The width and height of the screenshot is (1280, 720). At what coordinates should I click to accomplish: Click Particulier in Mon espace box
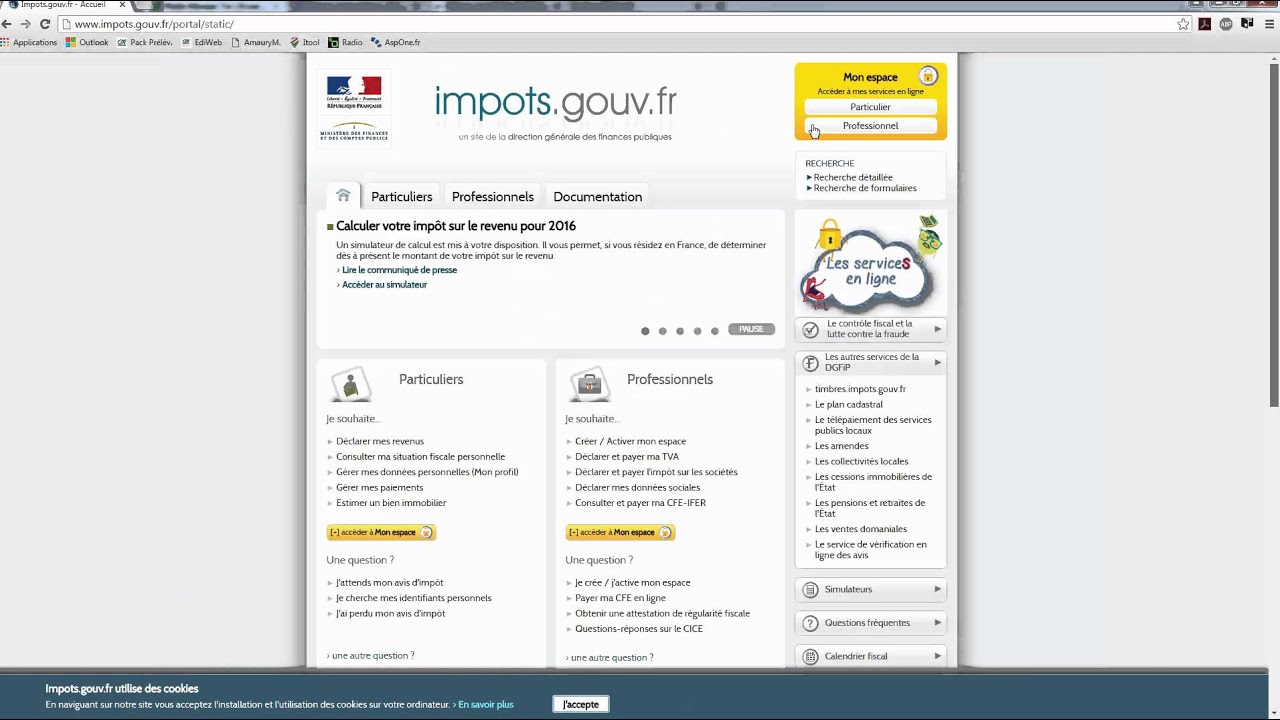click(x=870, y=107)
